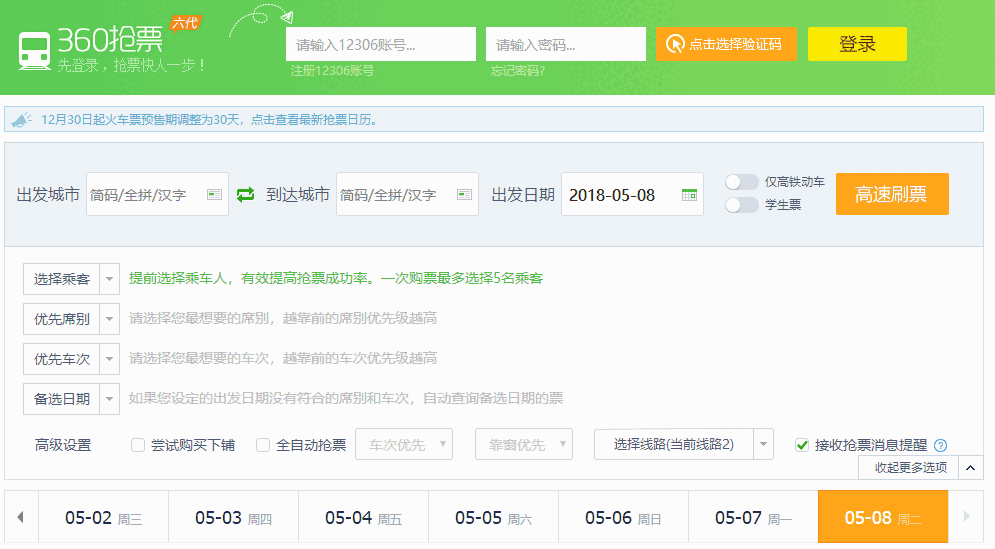Screen dimensions: 995x549
Task: Open the 车次优先 combo box
Action: [404, 444]
